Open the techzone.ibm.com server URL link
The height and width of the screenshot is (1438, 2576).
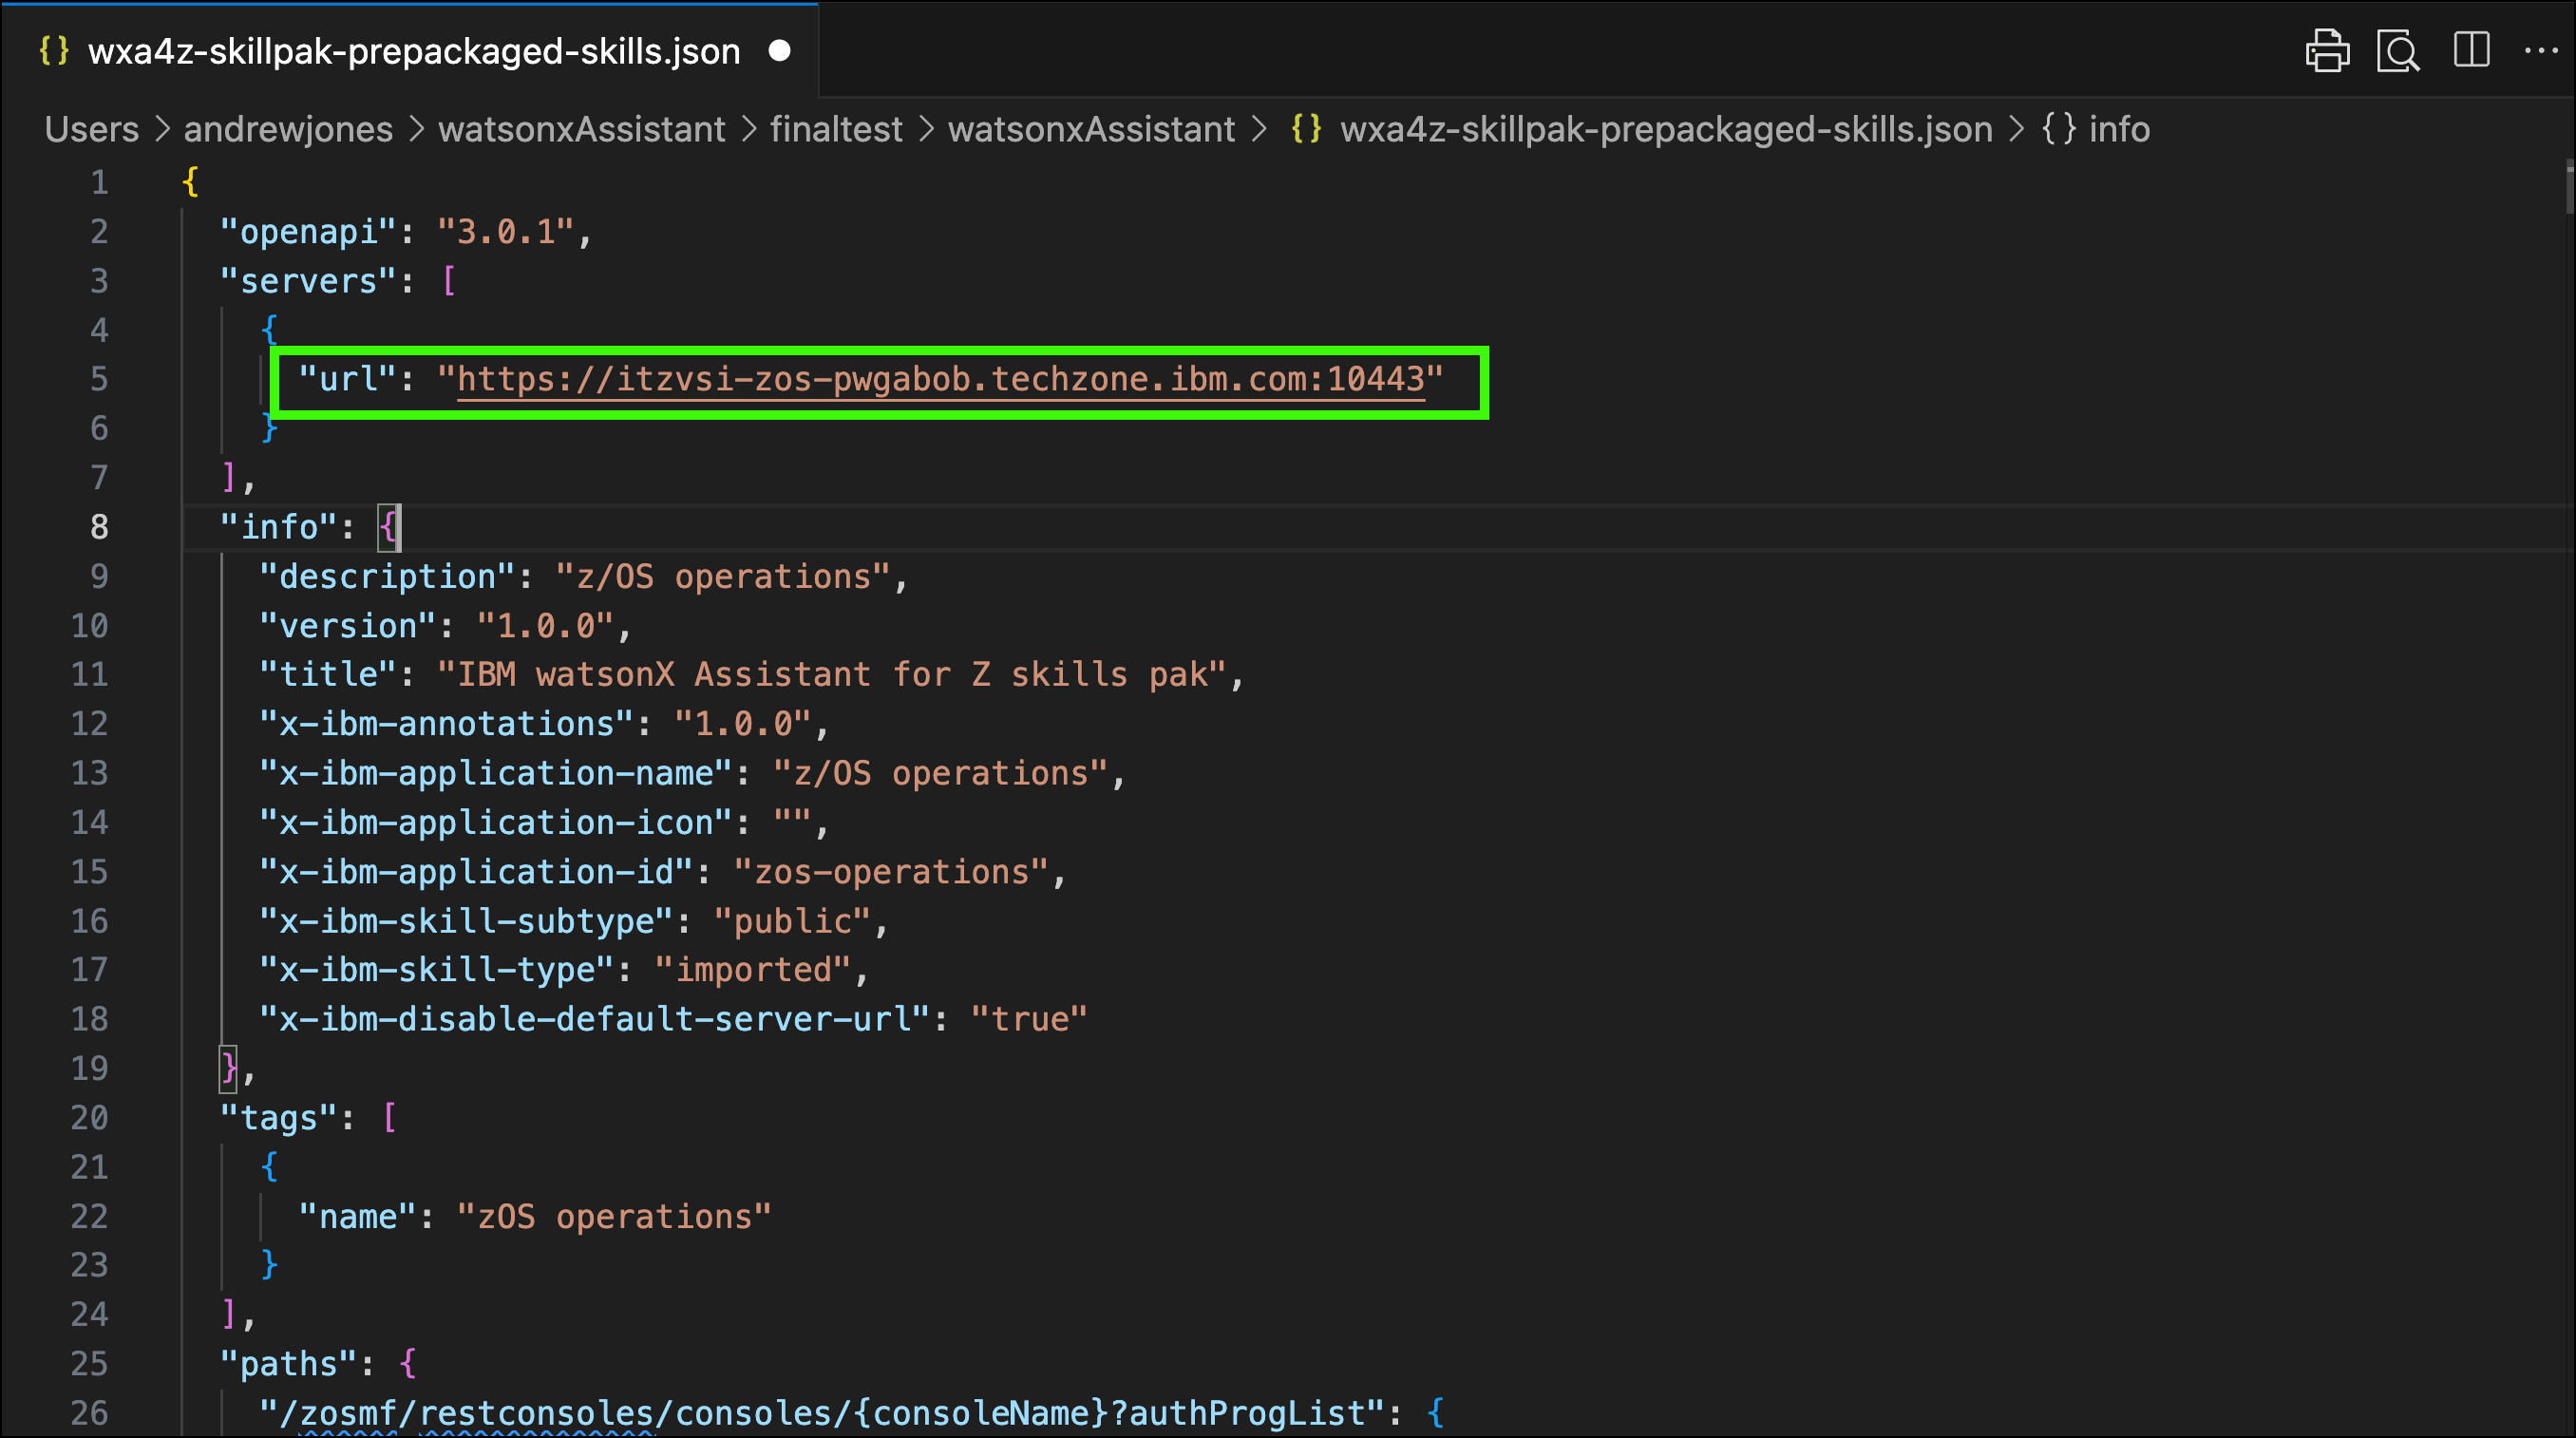coord(940,379)
